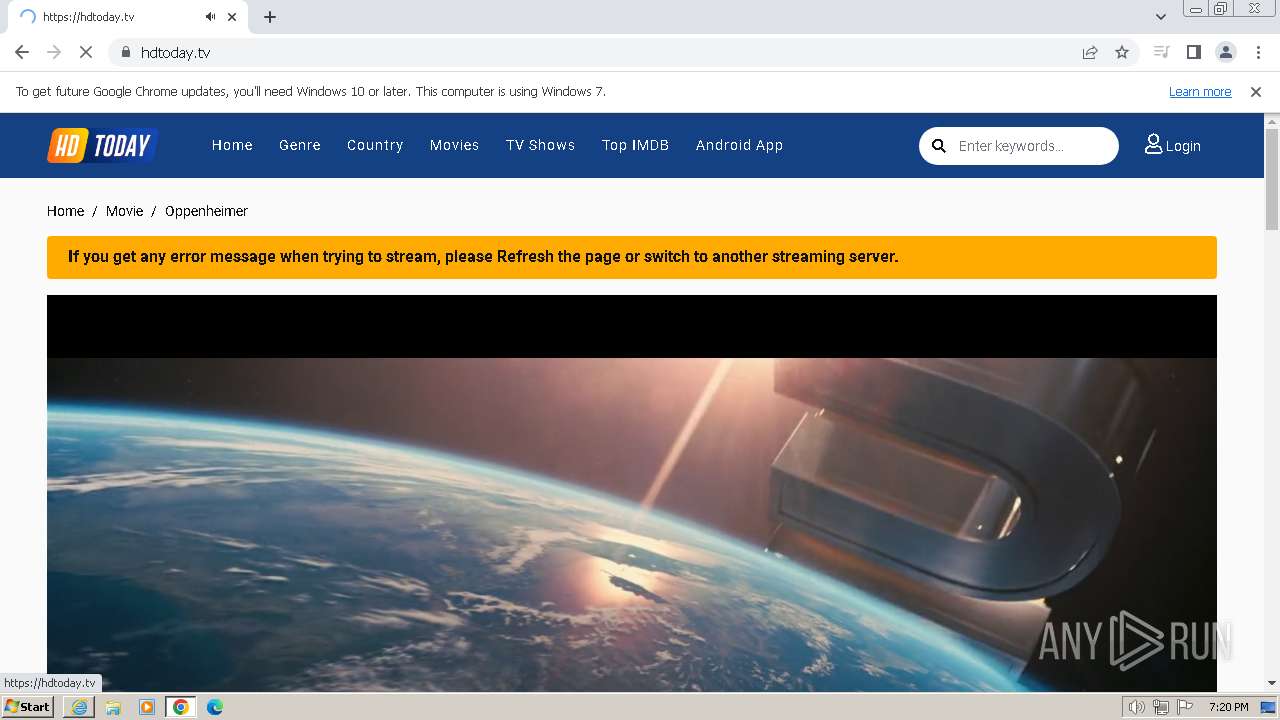Toggle the browser side panel
This screenshot has width=1280, height=720.
pyautogui.click(x=1193, y=52)
